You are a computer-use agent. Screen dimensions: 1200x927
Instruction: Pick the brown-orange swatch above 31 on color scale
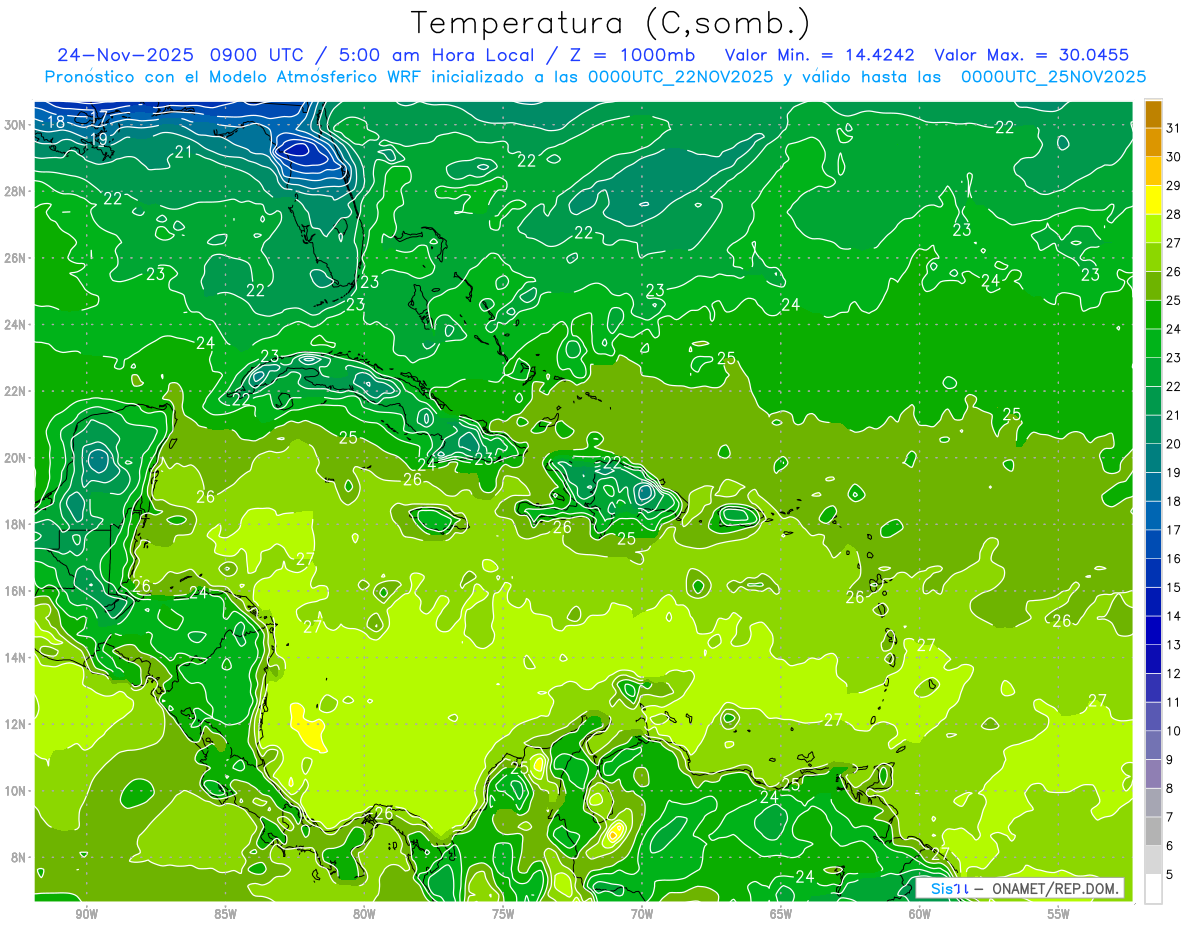[x=1153, y=114]
